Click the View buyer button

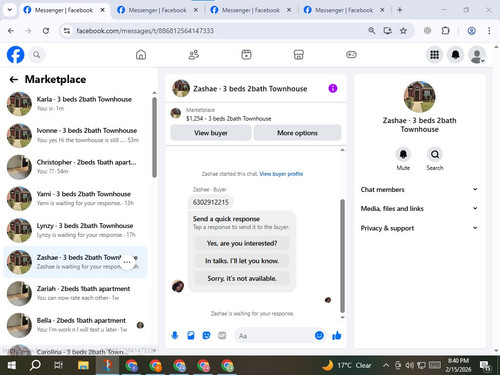tap(211, 133)
